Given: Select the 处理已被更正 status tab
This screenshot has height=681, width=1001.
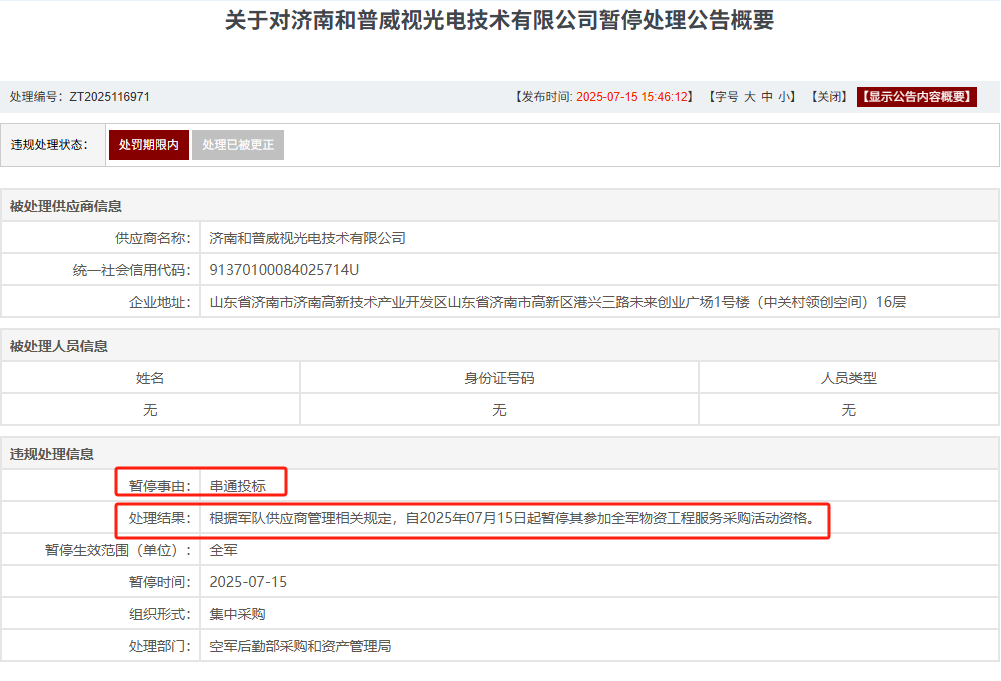Looking at the screenshot, I should coord(238,145).
